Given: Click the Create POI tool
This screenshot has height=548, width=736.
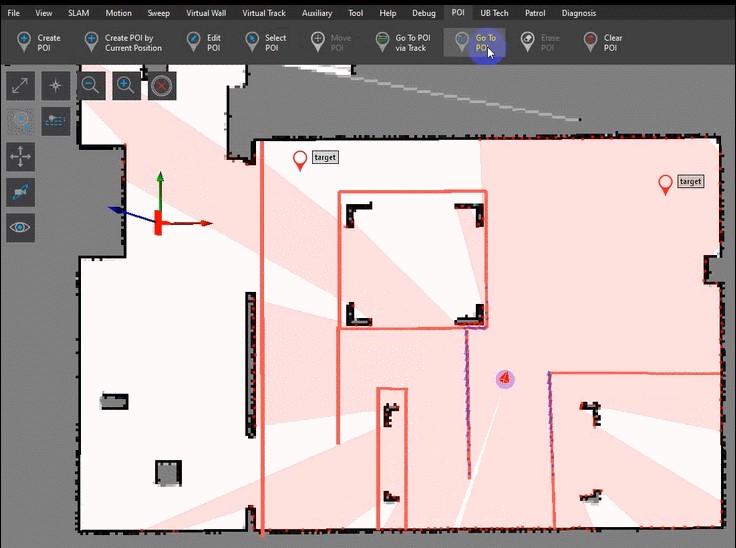Looking at the screenshot, I should (38, 42).
